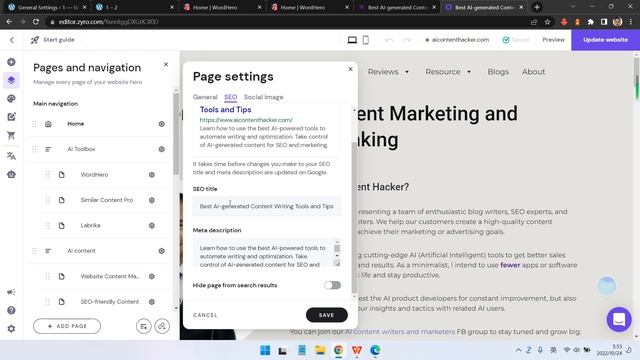Open the help question mark icon

11,310
